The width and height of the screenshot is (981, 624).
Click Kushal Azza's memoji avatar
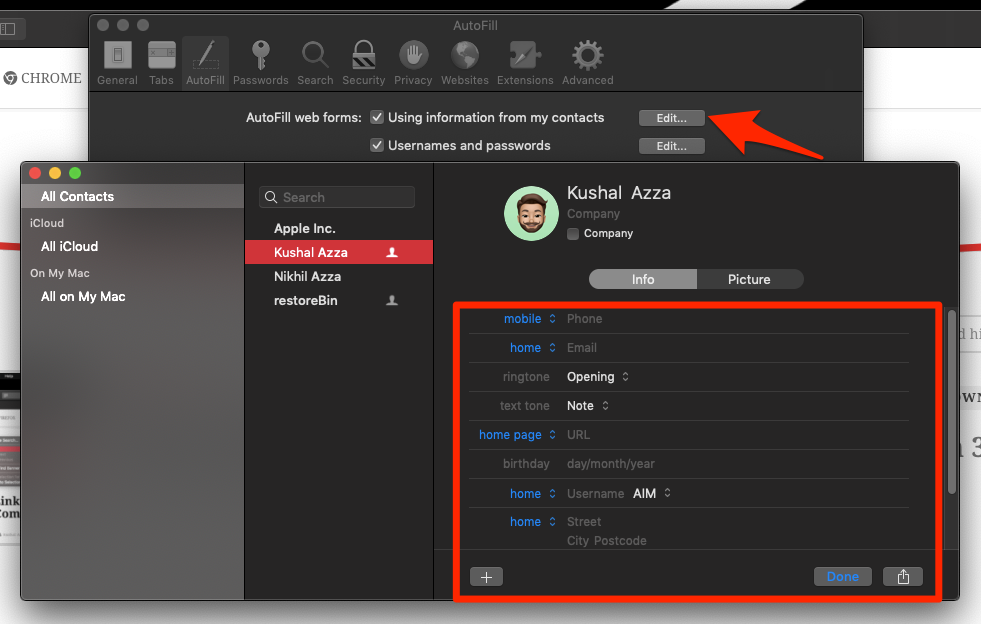tap(531, 213)
